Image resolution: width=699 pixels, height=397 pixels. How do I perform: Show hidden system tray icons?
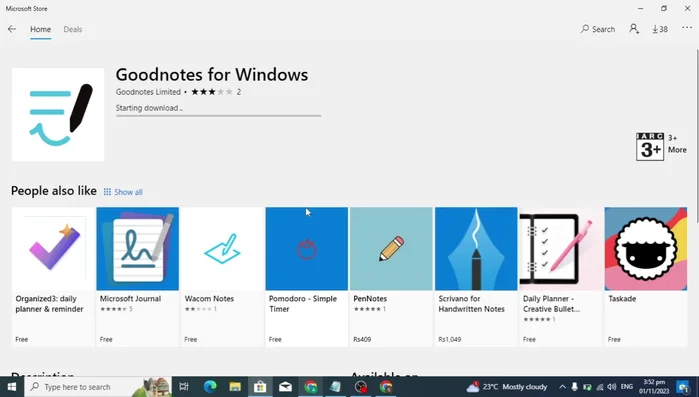tap(562, 387)
